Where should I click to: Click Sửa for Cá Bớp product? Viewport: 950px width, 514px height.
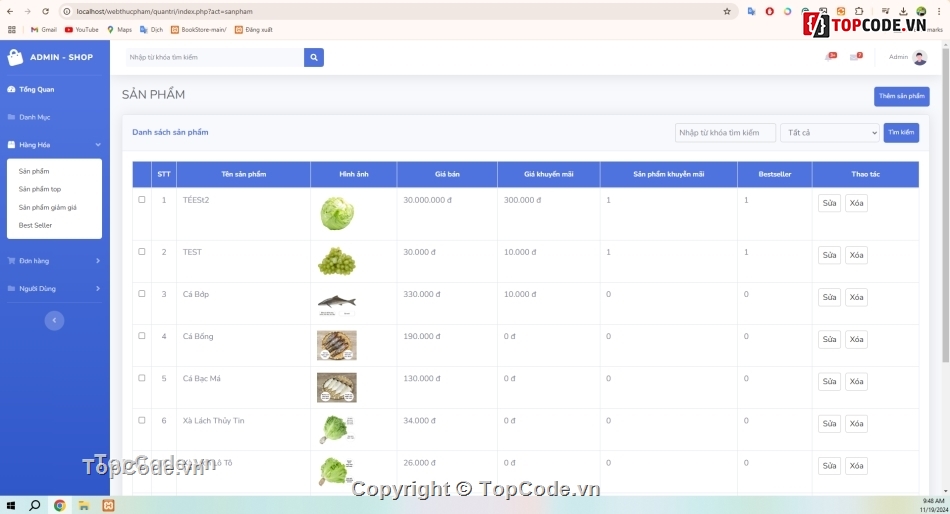[829, 297]
